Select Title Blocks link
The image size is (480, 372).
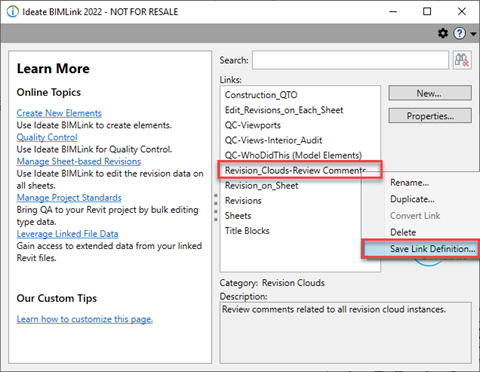[x=247, y=231]
